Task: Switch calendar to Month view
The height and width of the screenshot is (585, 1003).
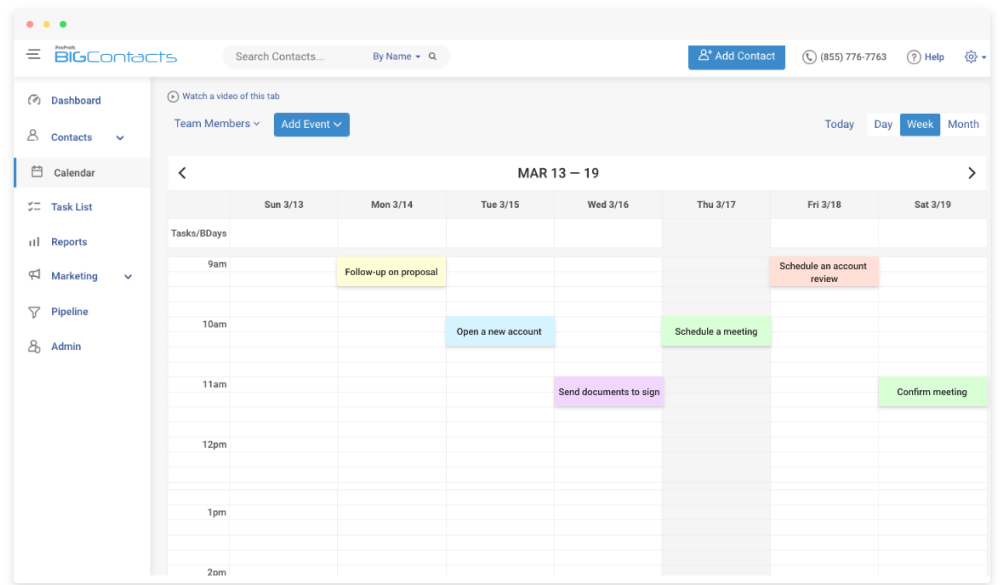Action: [963, 125]
